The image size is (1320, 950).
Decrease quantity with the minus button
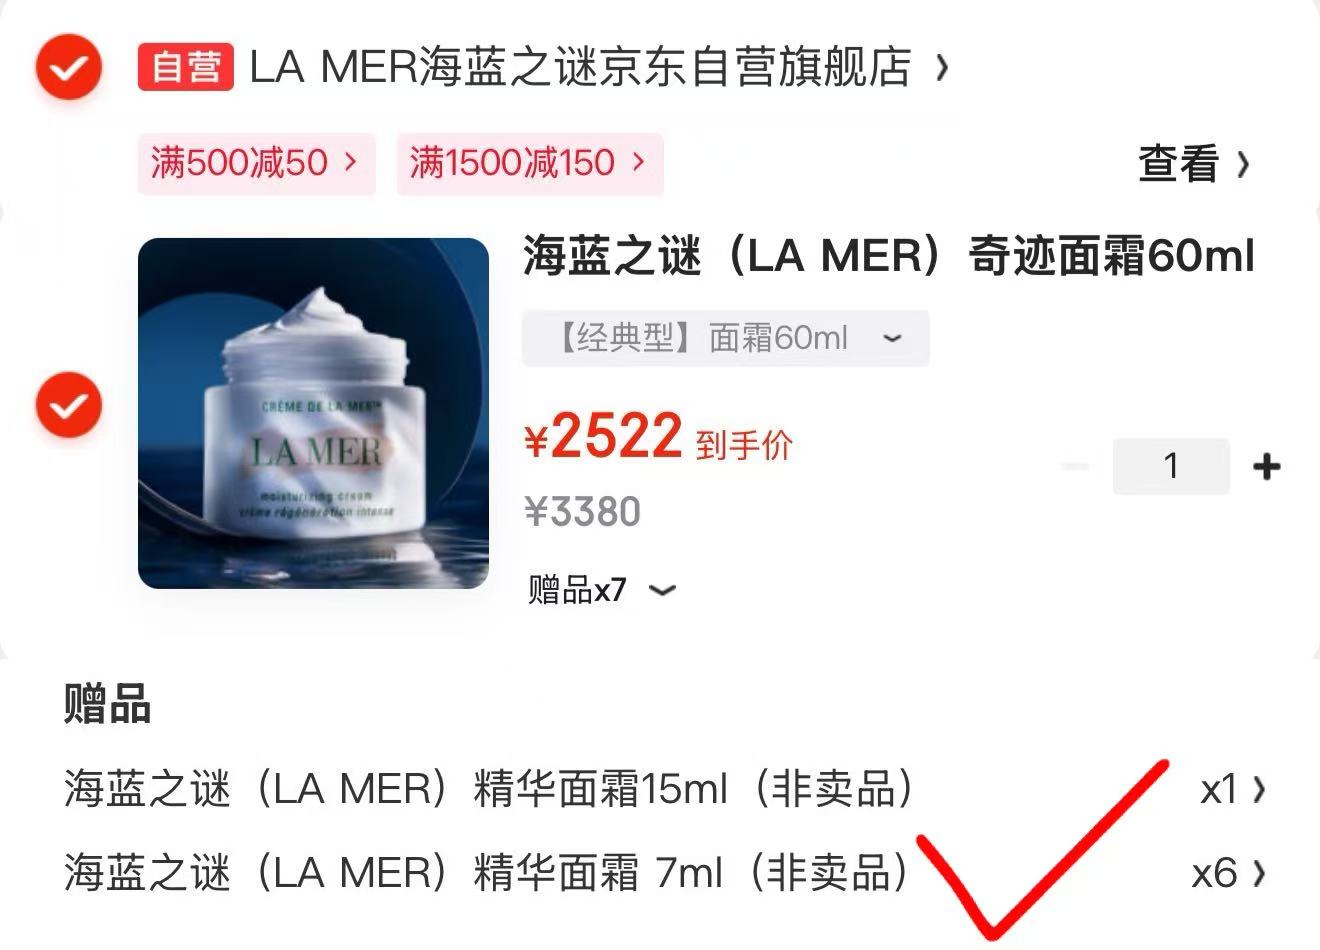[x=1076, y=466]
